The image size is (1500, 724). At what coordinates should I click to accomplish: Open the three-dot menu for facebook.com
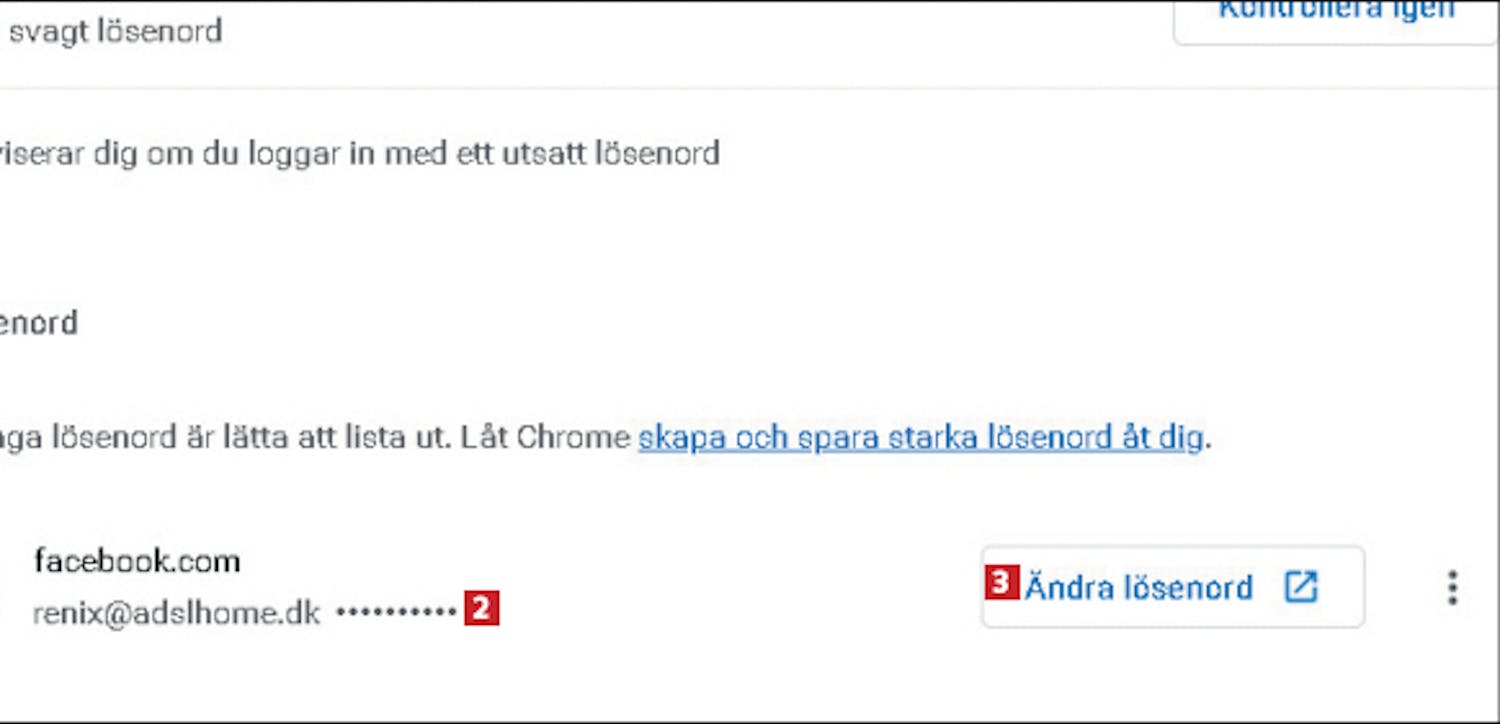click(x=1452, y=588)
